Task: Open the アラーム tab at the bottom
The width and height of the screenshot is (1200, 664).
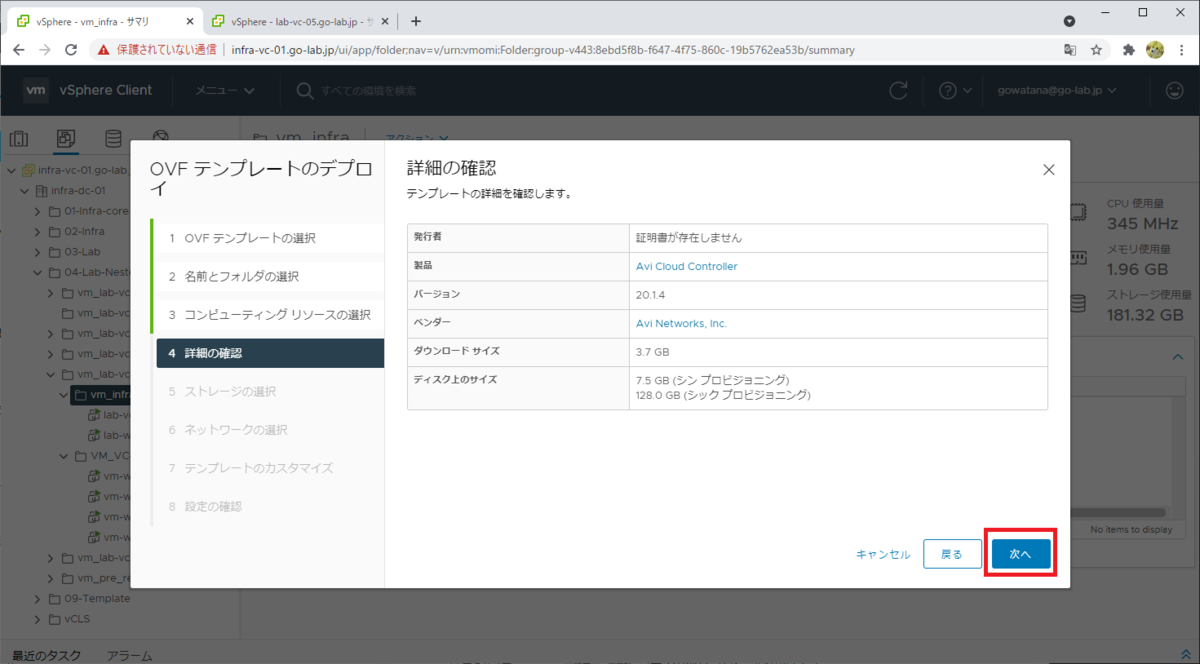Action: (x=129, y=655)
